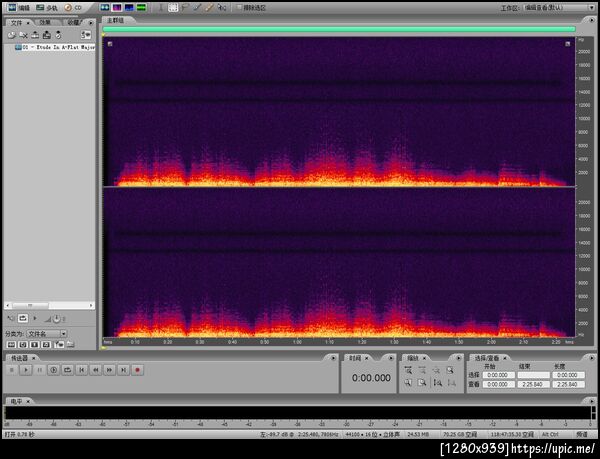Click the loop play transport button
Screen dimensions: 600x459
click(x=67, y=370)
